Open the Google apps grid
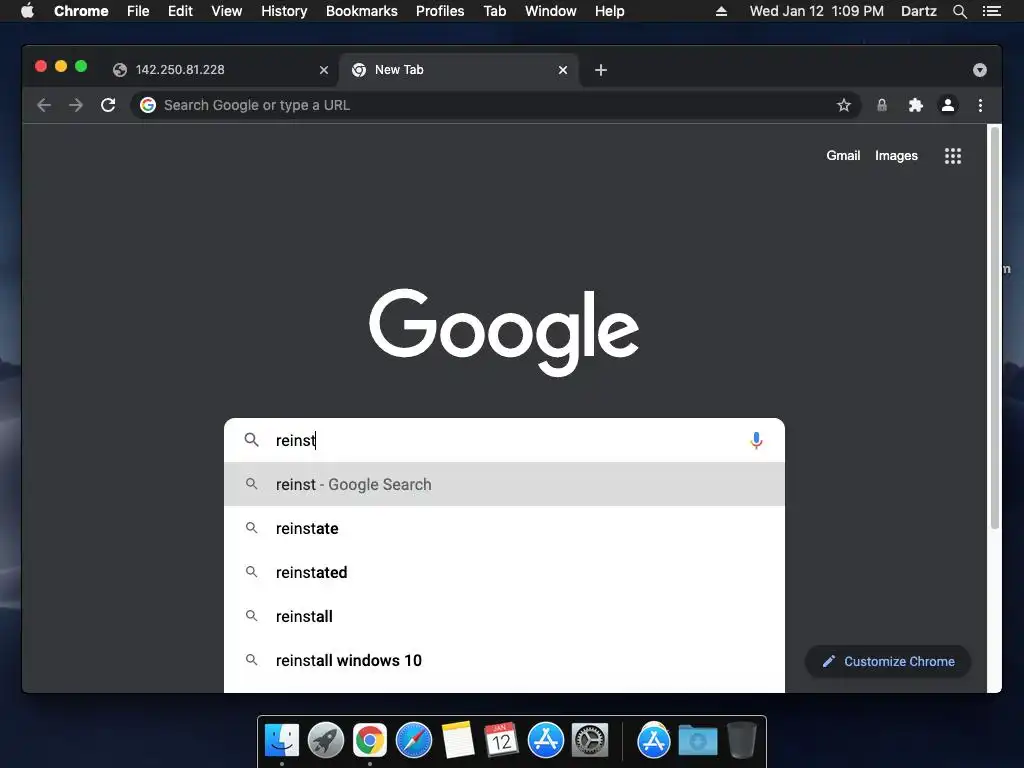The width and height of the screenshot is (1024, 768). coord(952,155)
